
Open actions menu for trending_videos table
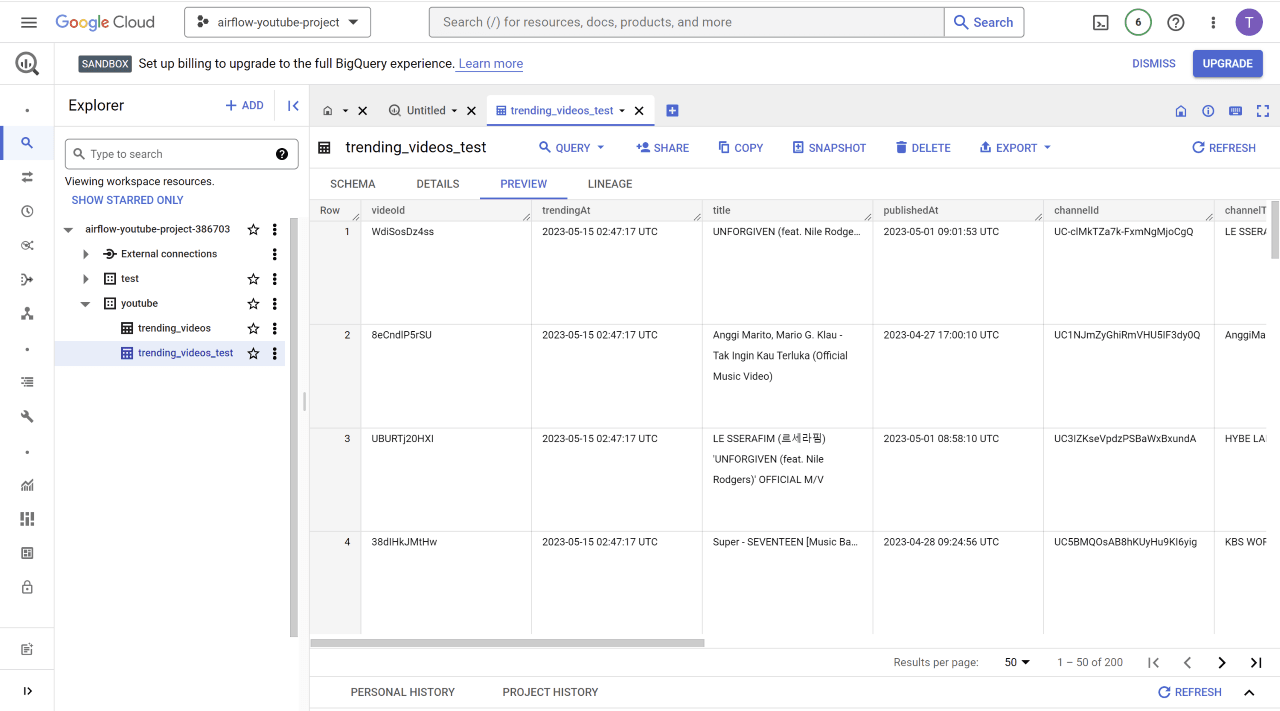coord(275,328)
